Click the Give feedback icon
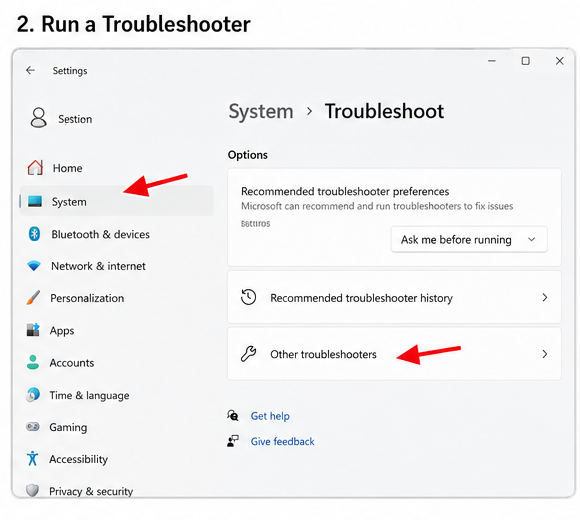This screenshot has width=580, height=520. click(233, 441)
